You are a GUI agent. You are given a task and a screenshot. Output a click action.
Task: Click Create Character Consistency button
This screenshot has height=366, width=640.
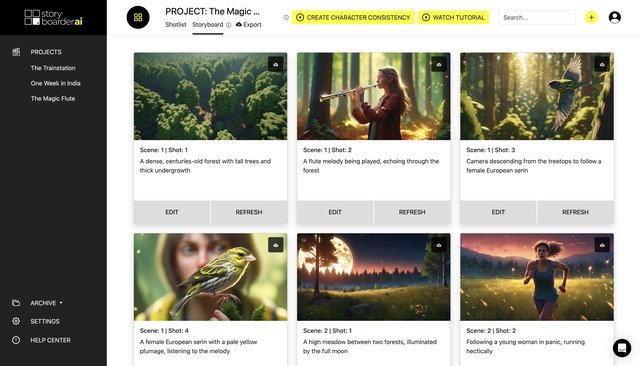353,18
